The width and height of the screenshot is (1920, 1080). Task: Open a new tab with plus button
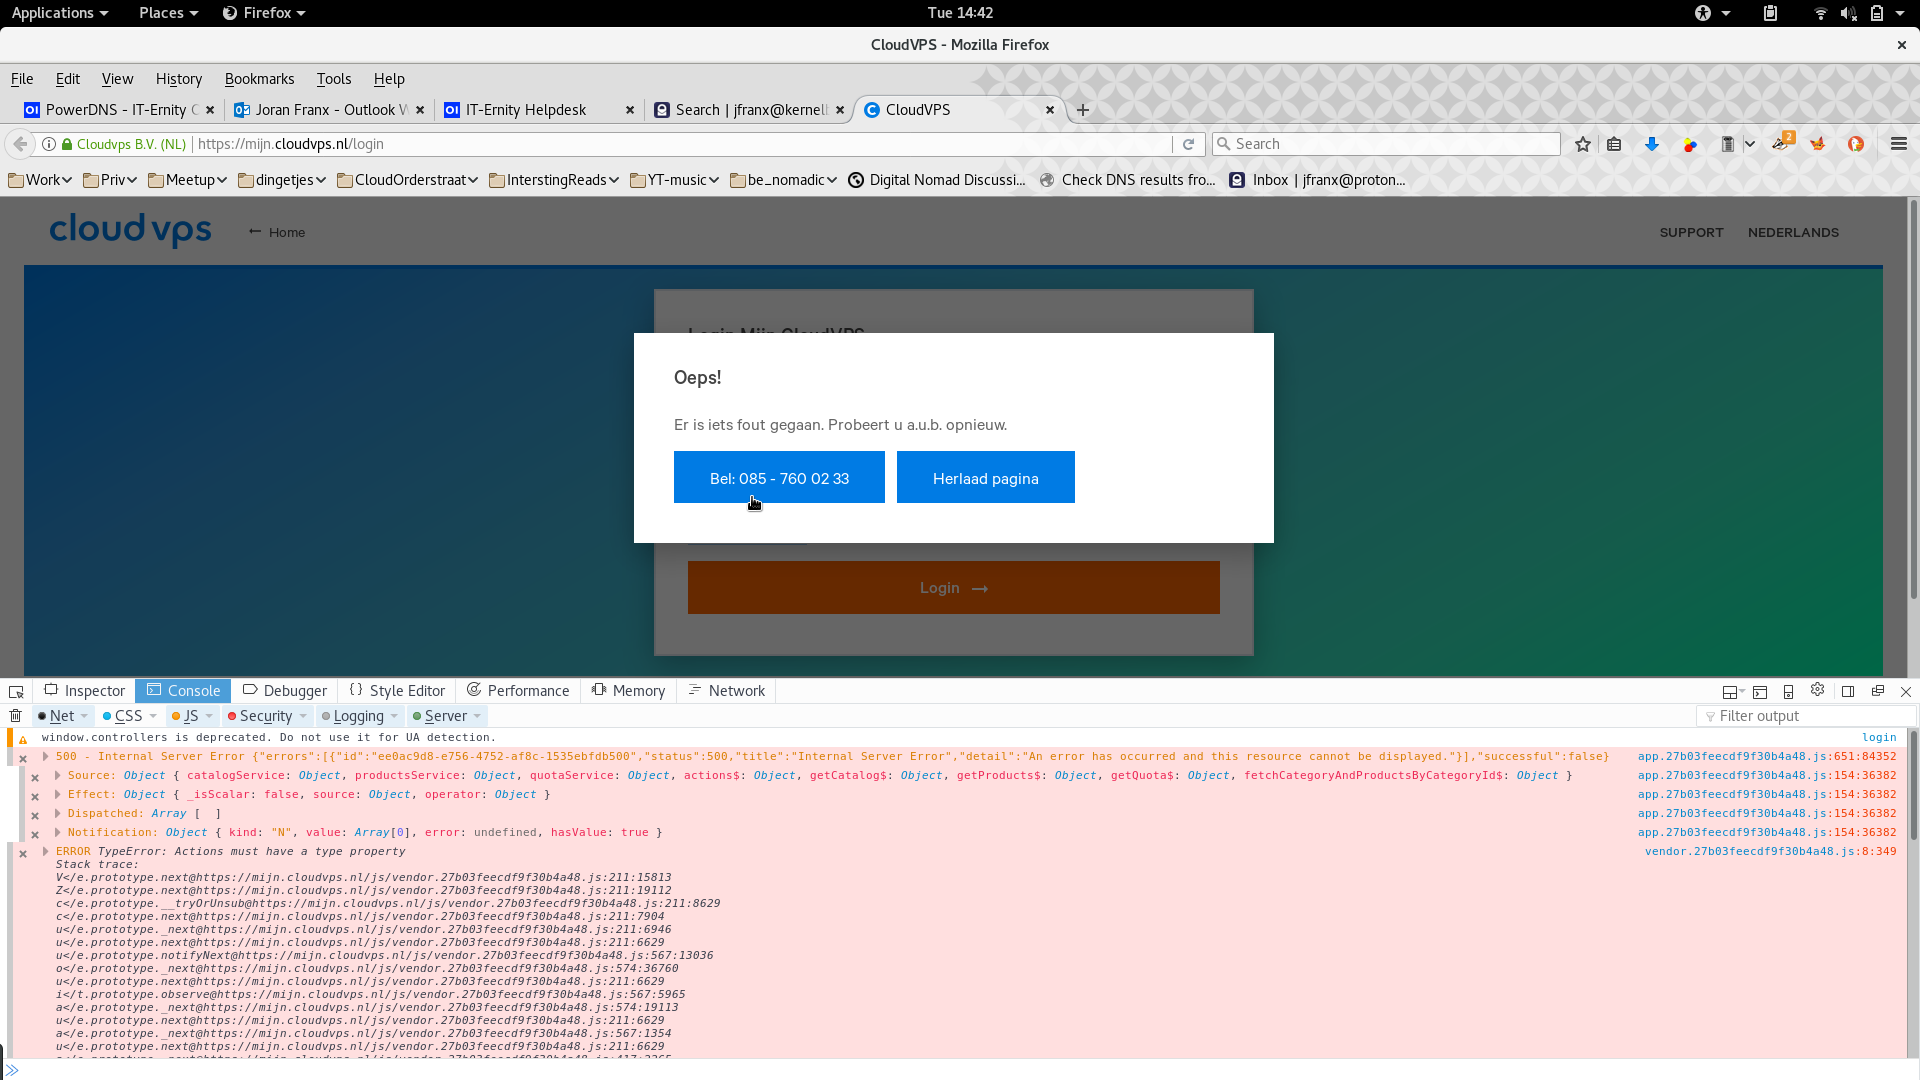coord(1083,110)
